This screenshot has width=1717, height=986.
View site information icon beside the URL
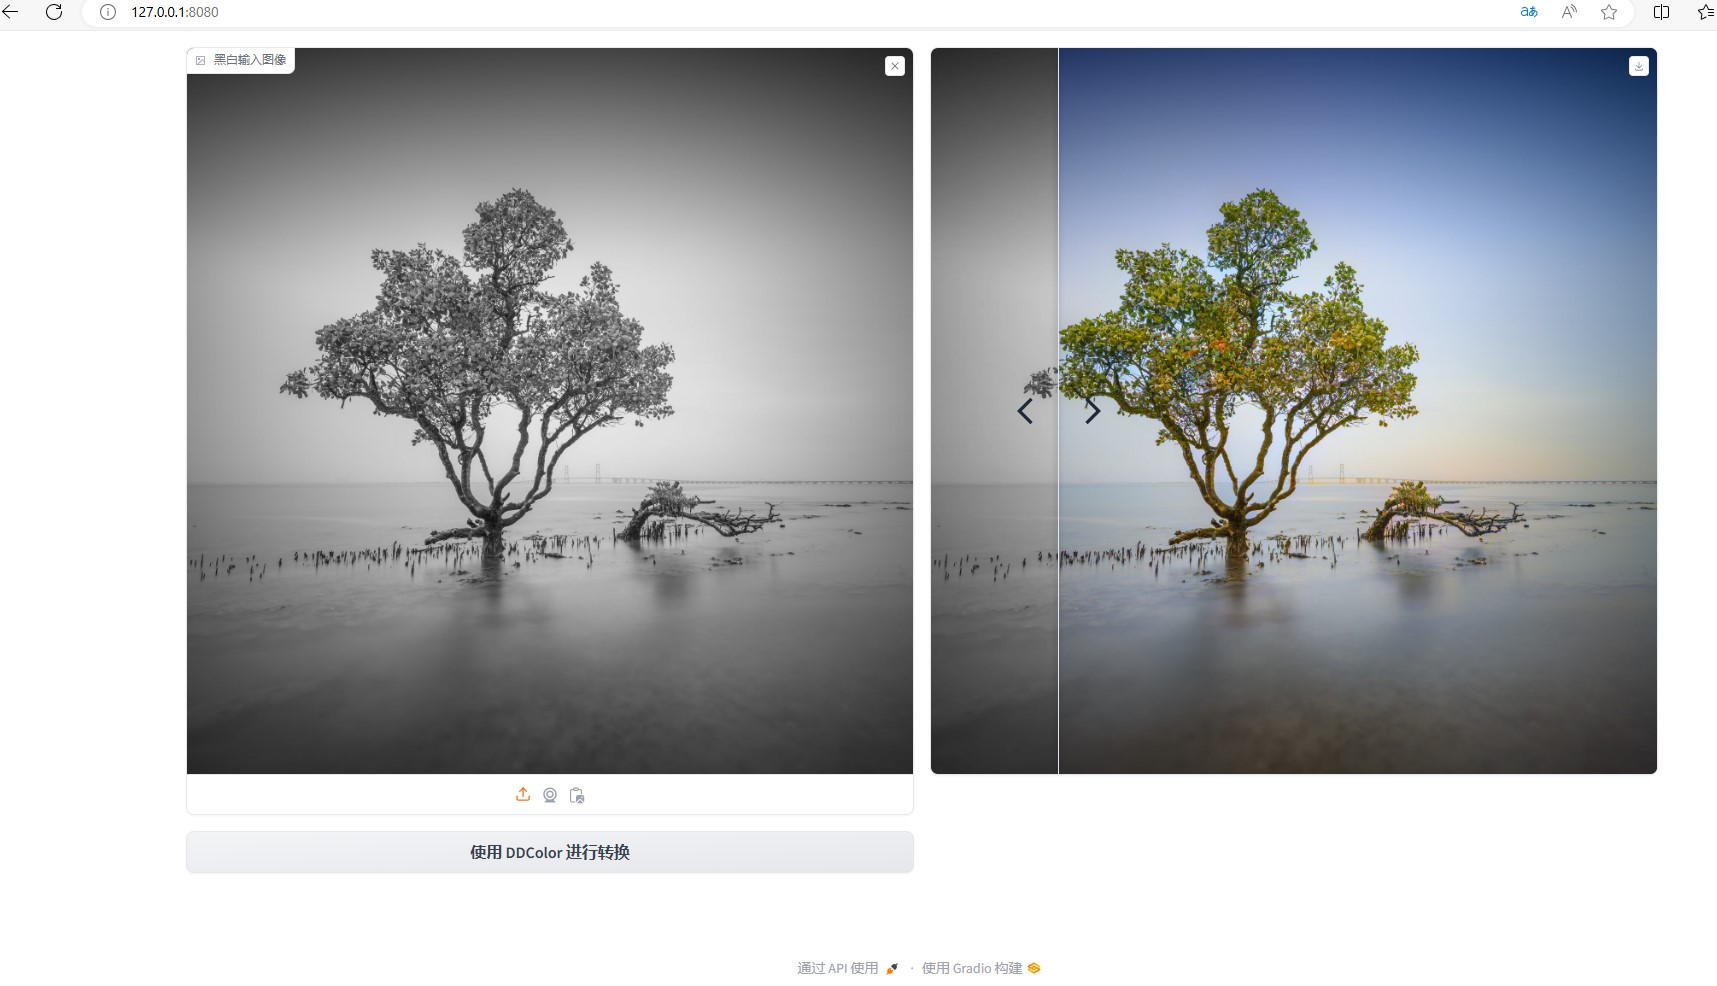click(108, 12)
